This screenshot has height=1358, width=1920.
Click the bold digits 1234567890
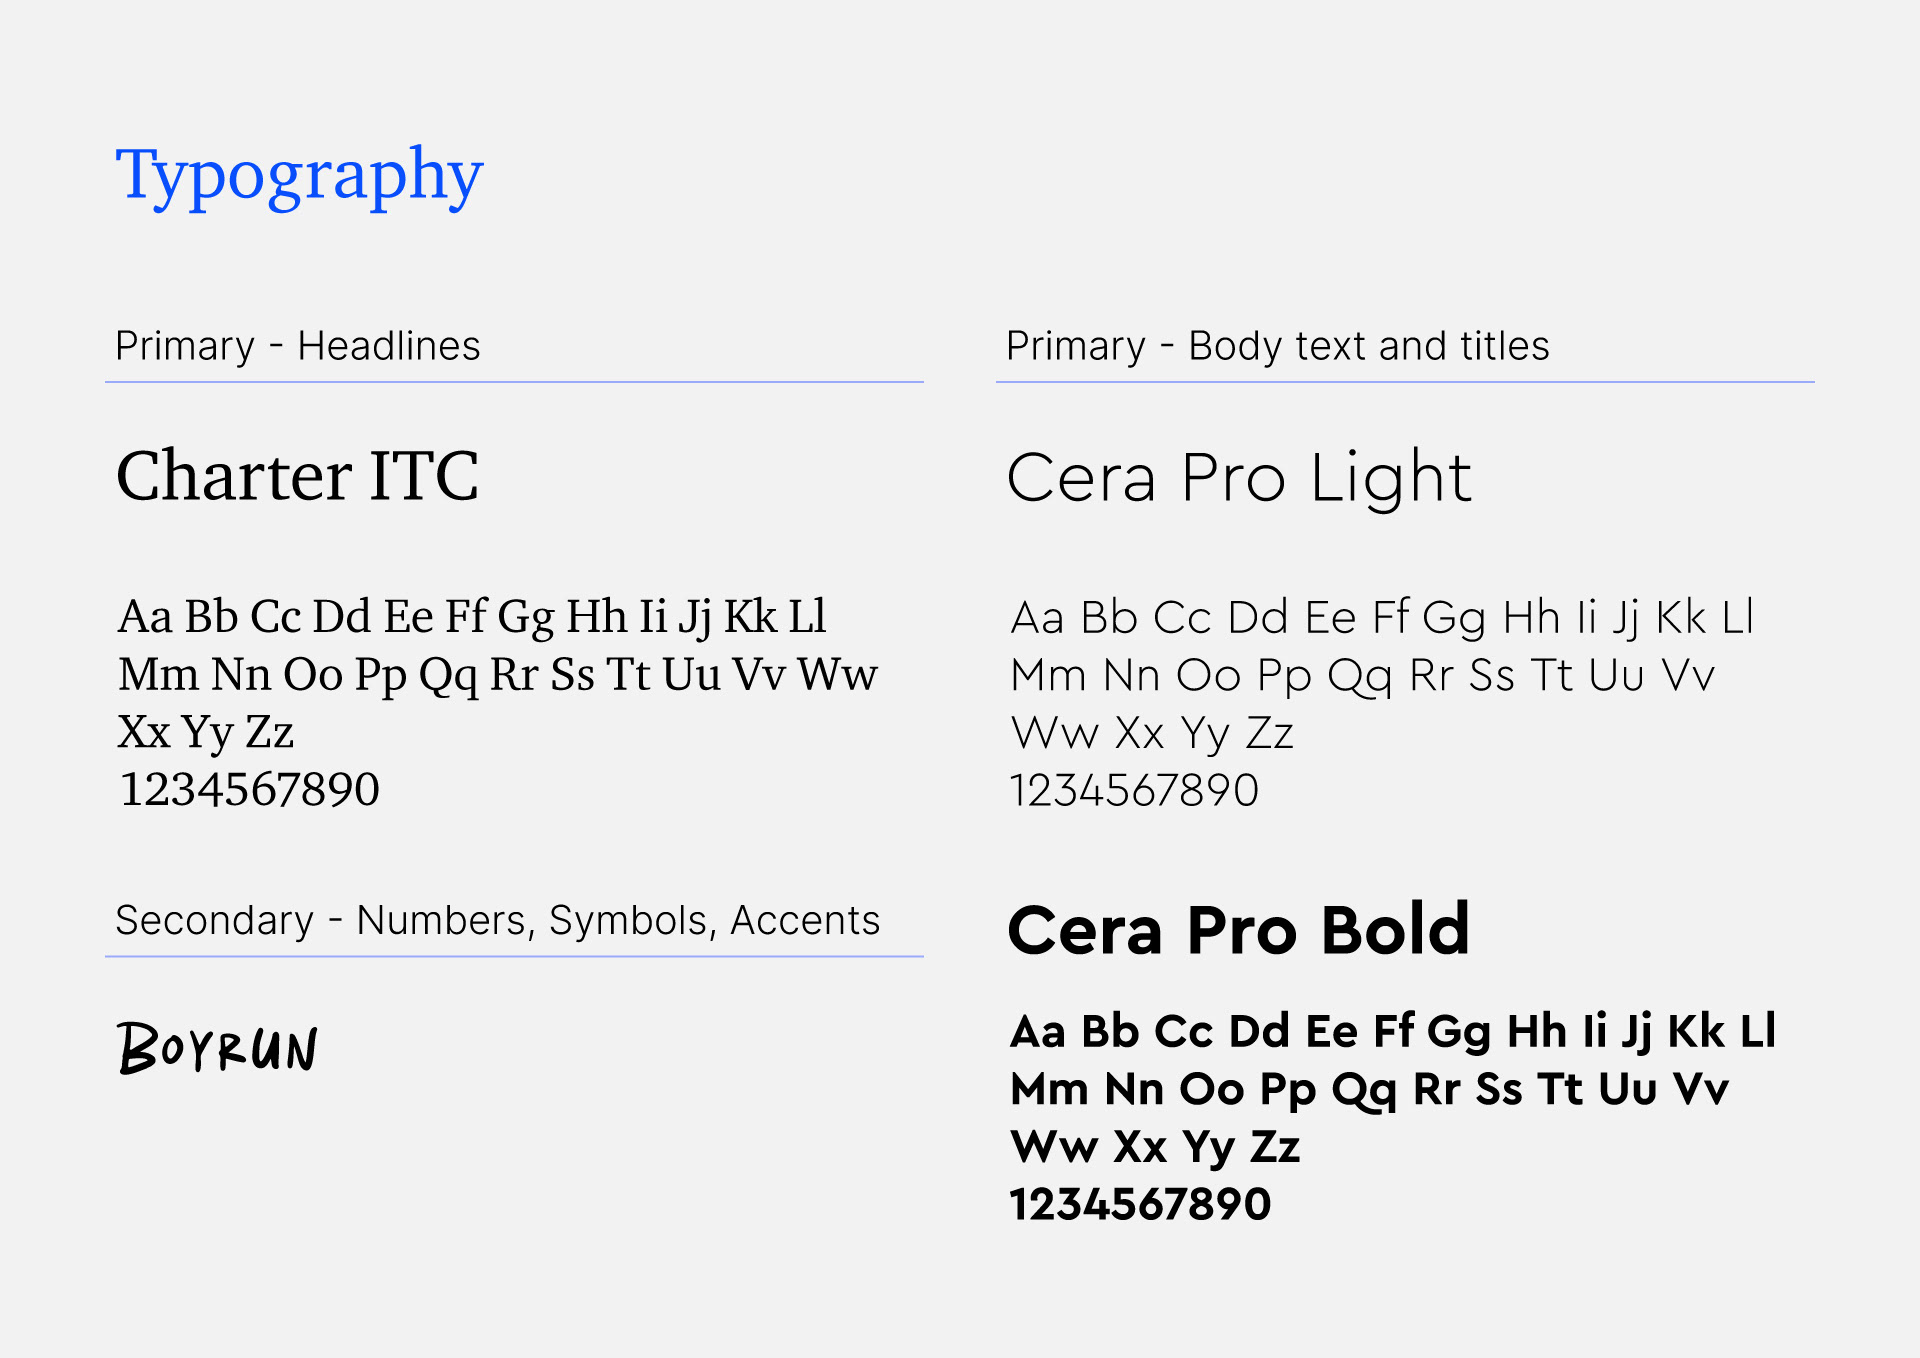1140,1204
